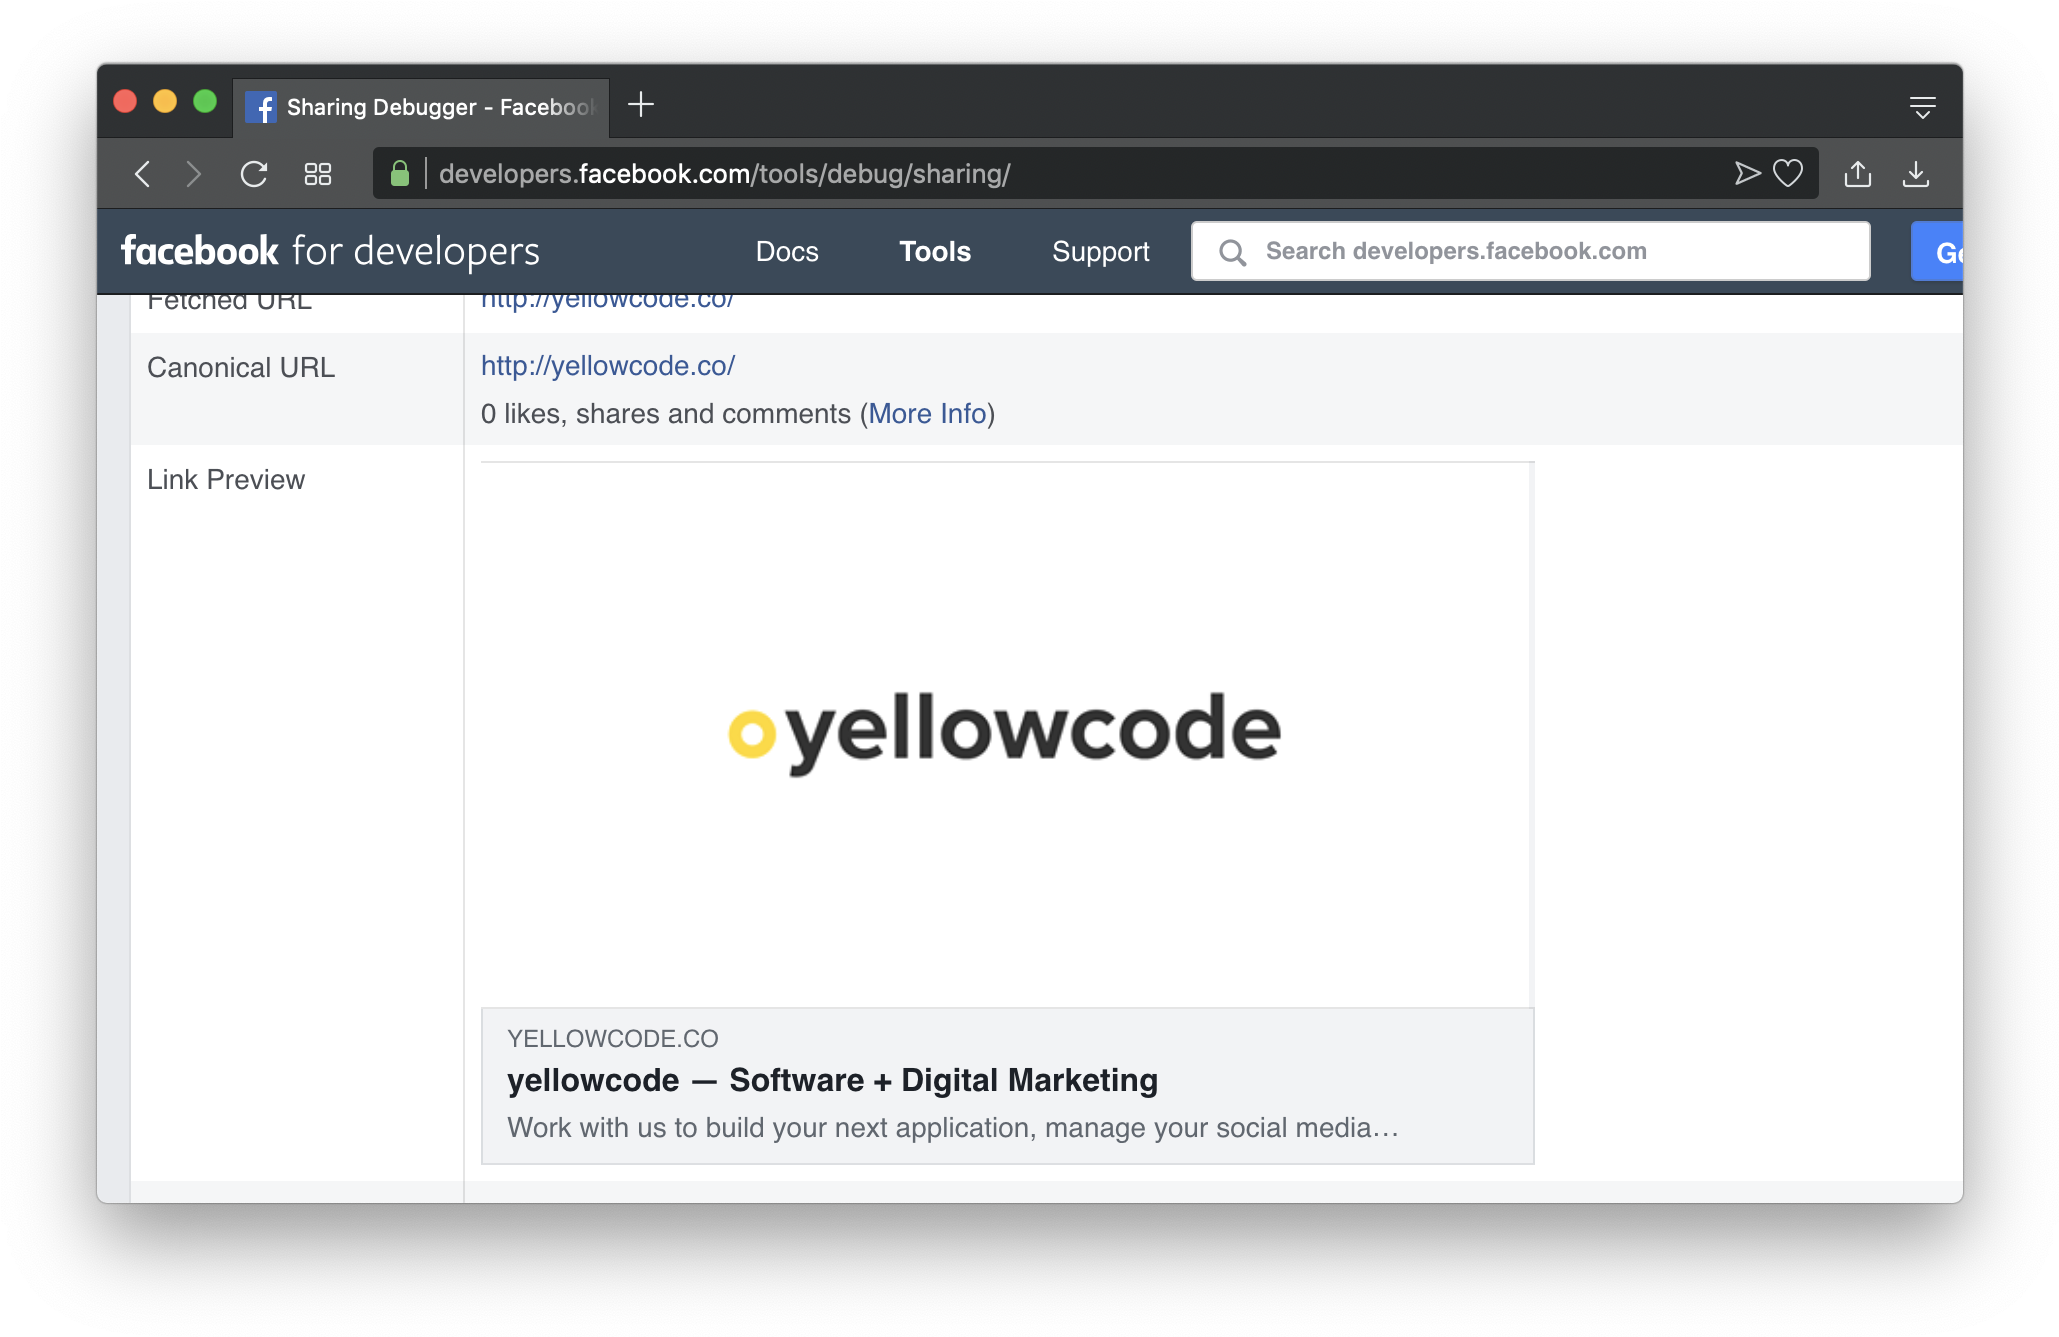Open the Canonical URL yellowcode.co link
The width and height of the screenshot is (2059, 1337).
[x=608, y=366]
